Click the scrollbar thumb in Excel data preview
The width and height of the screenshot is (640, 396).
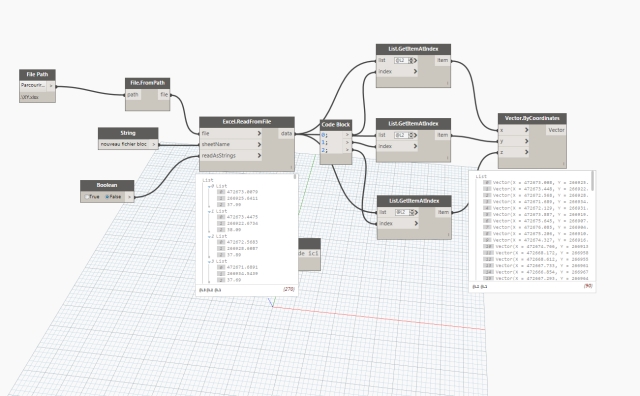295,177
